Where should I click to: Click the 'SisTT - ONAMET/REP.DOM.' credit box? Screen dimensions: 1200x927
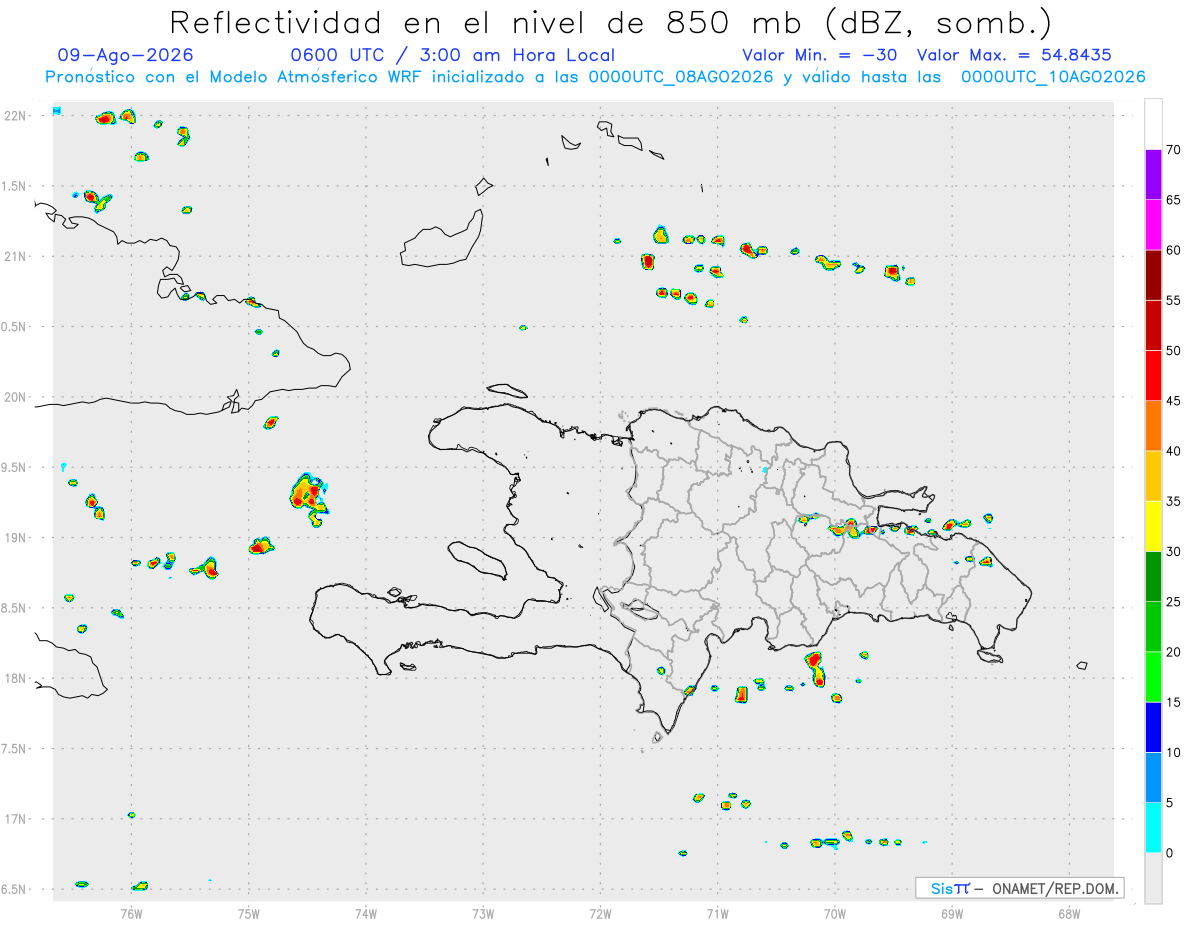[x=1019, y=888]
